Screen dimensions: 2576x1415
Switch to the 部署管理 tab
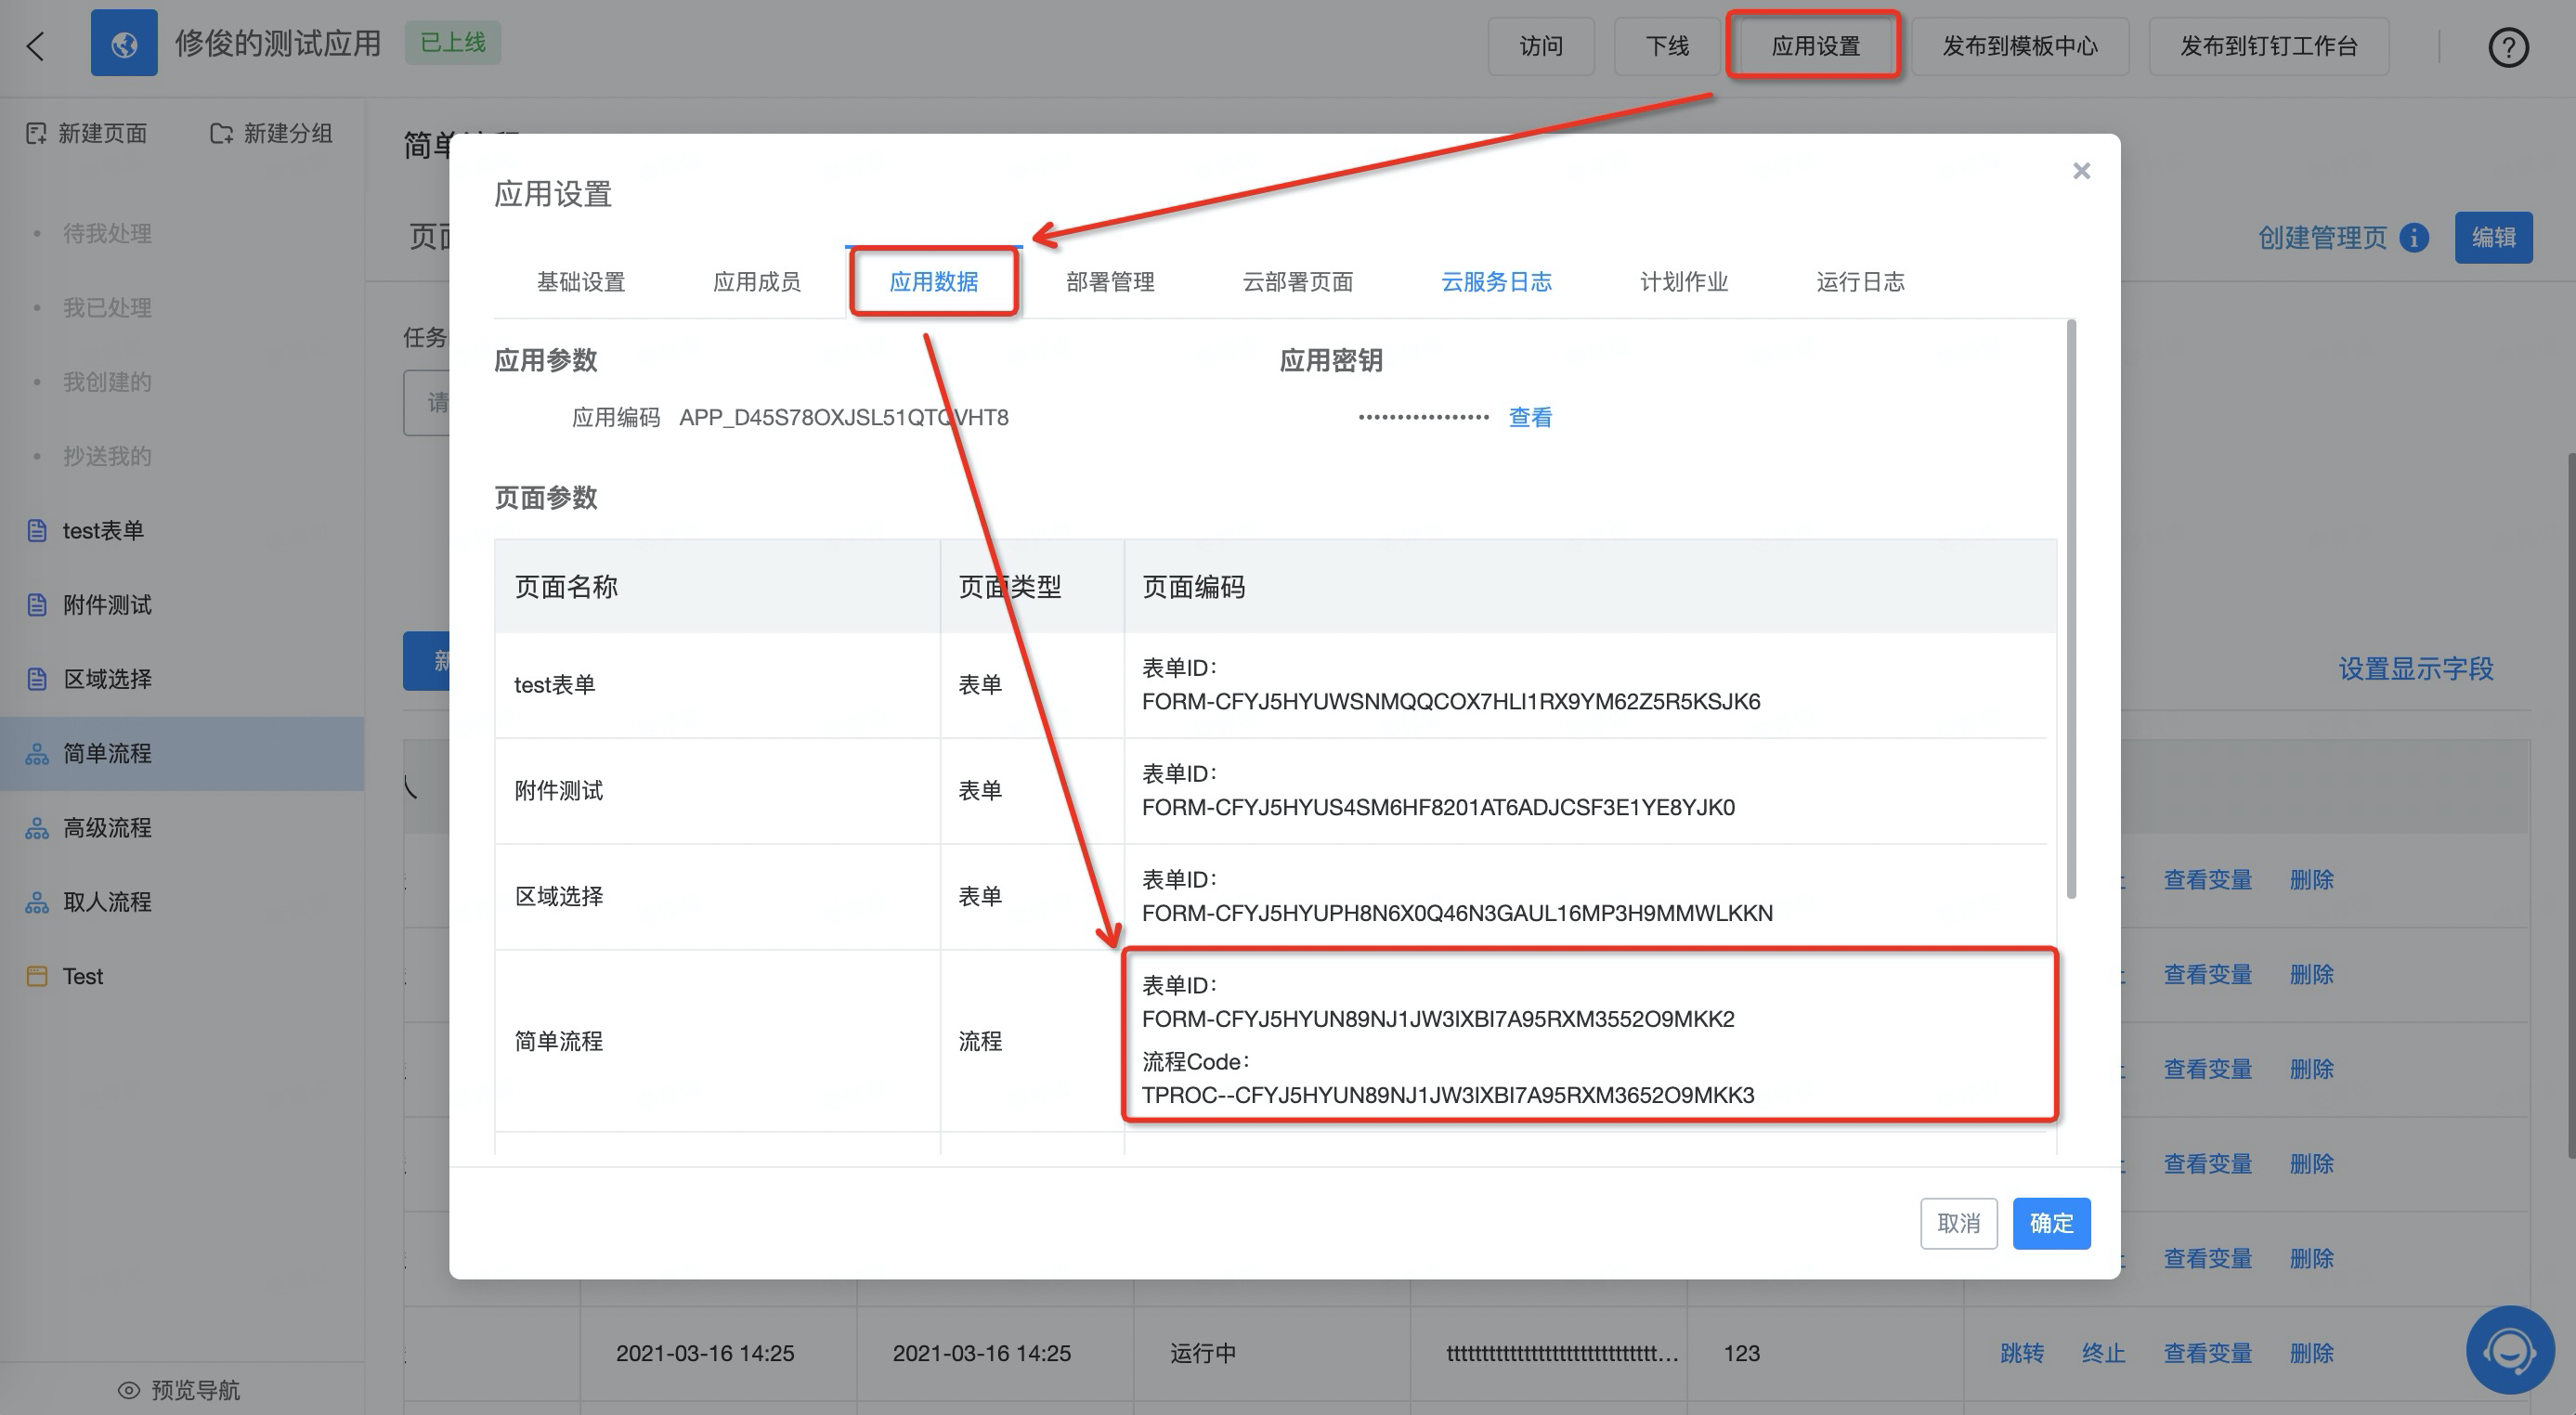pos(1110,282)
